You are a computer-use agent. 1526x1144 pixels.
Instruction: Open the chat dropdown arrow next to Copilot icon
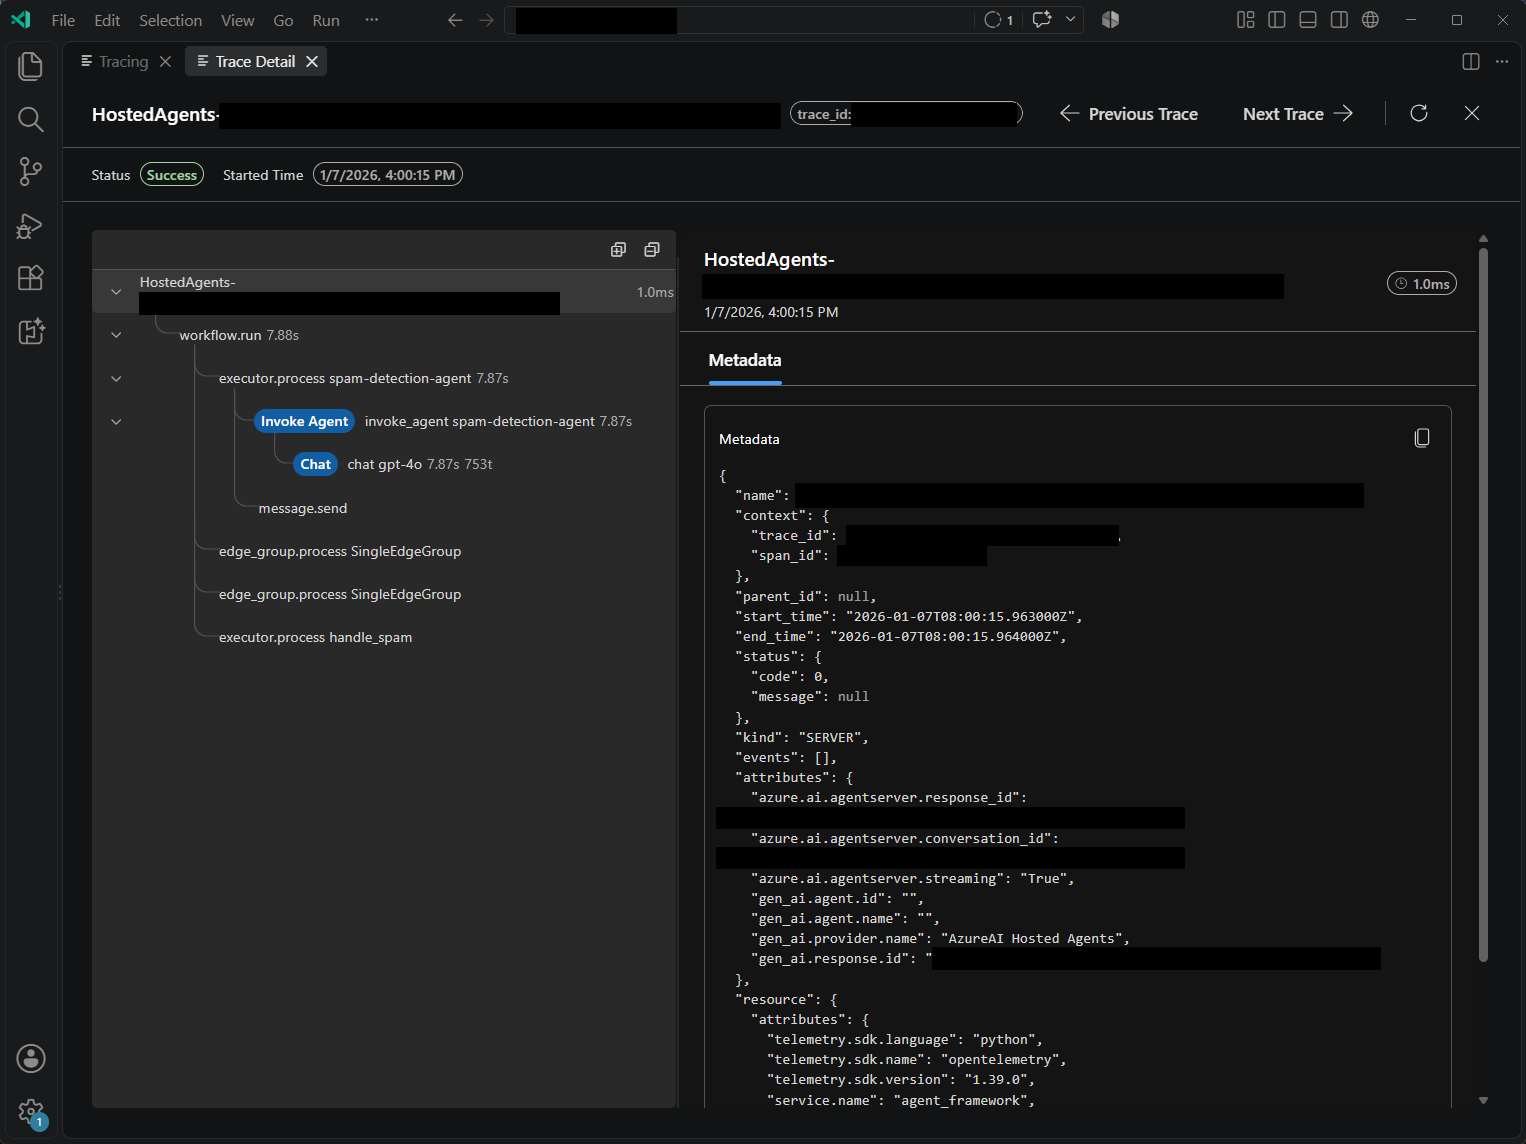pos(1071,20)
